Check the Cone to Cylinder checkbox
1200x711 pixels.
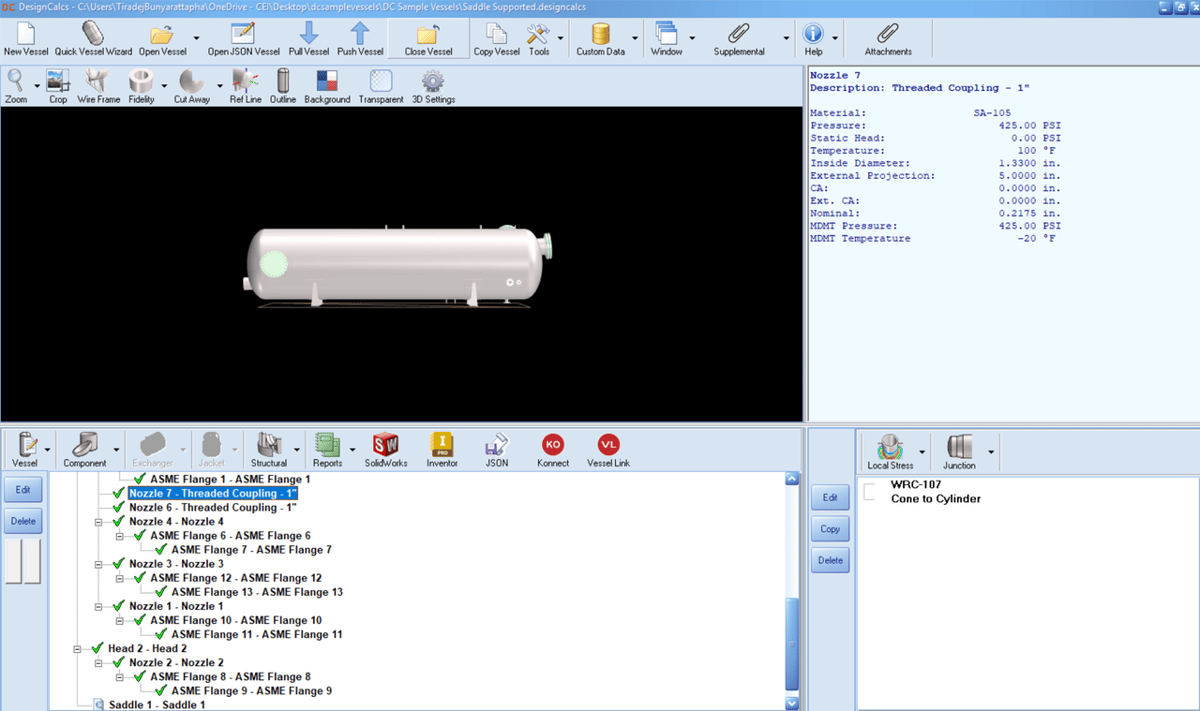[869, 499]
